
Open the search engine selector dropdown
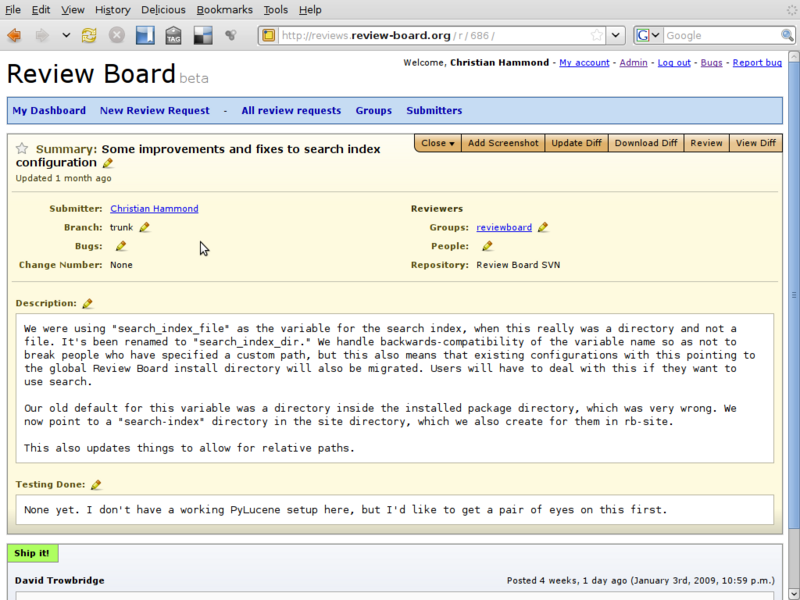pos(656,35)
